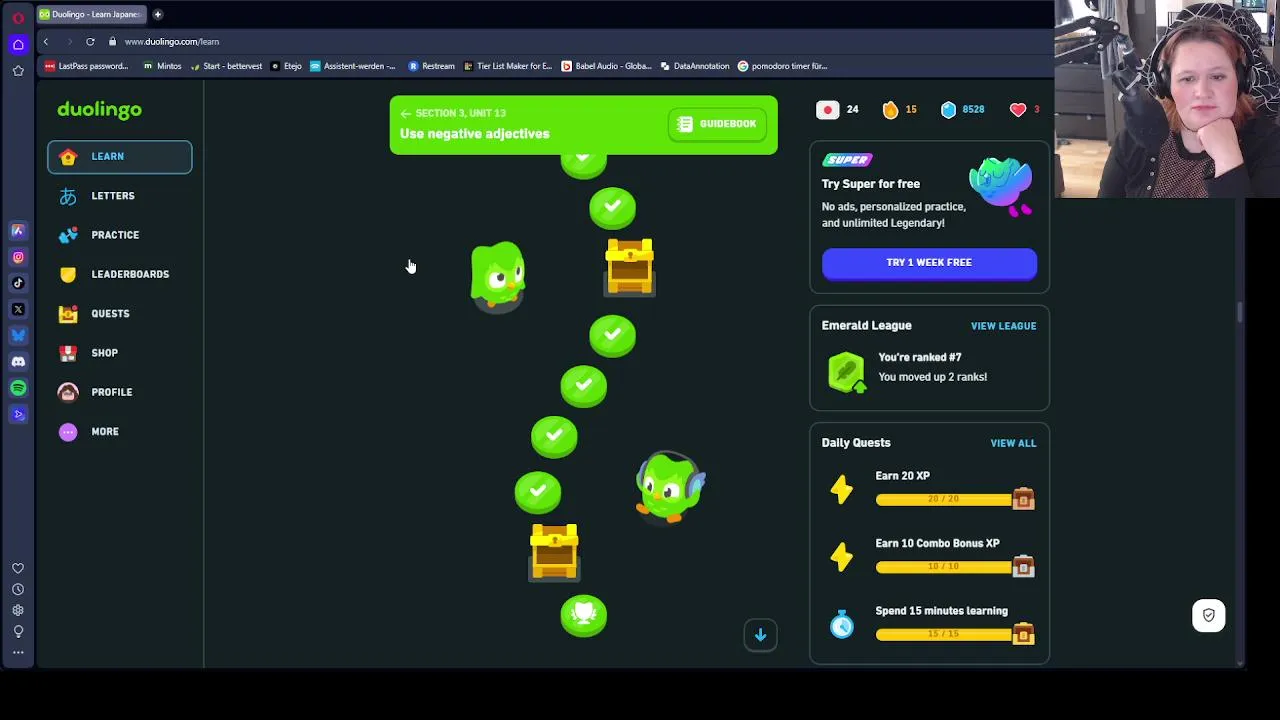Open the upper treasure chest
Image resolution: width=1280 pixels, height=720 pixels.
630,267
